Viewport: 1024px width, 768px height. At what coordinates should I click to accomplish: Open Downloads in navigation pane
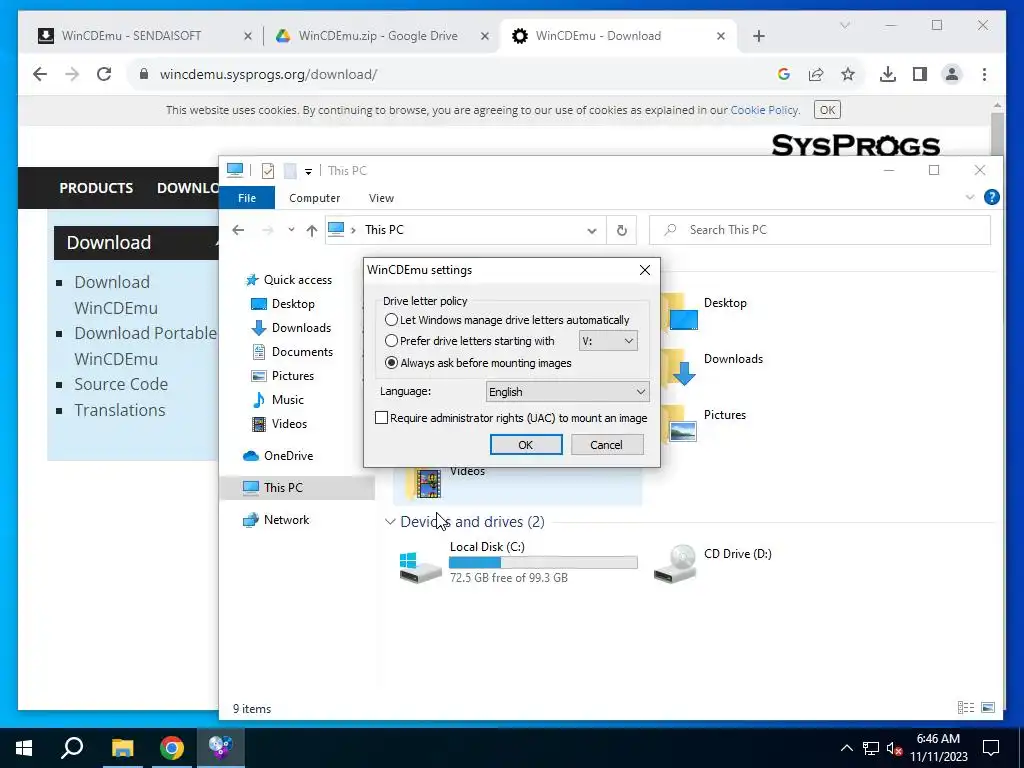tap(291, 328)
